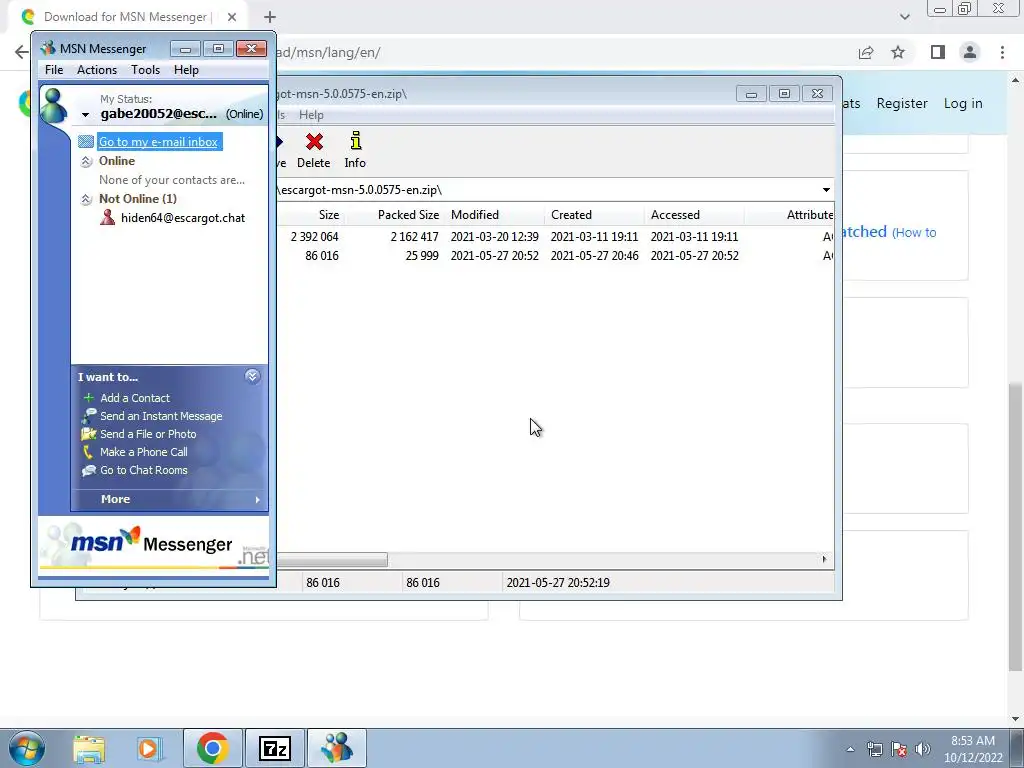Open the 7-Zip Help menu
This screenshot has width=1024, height=768.
click(312, 115)
